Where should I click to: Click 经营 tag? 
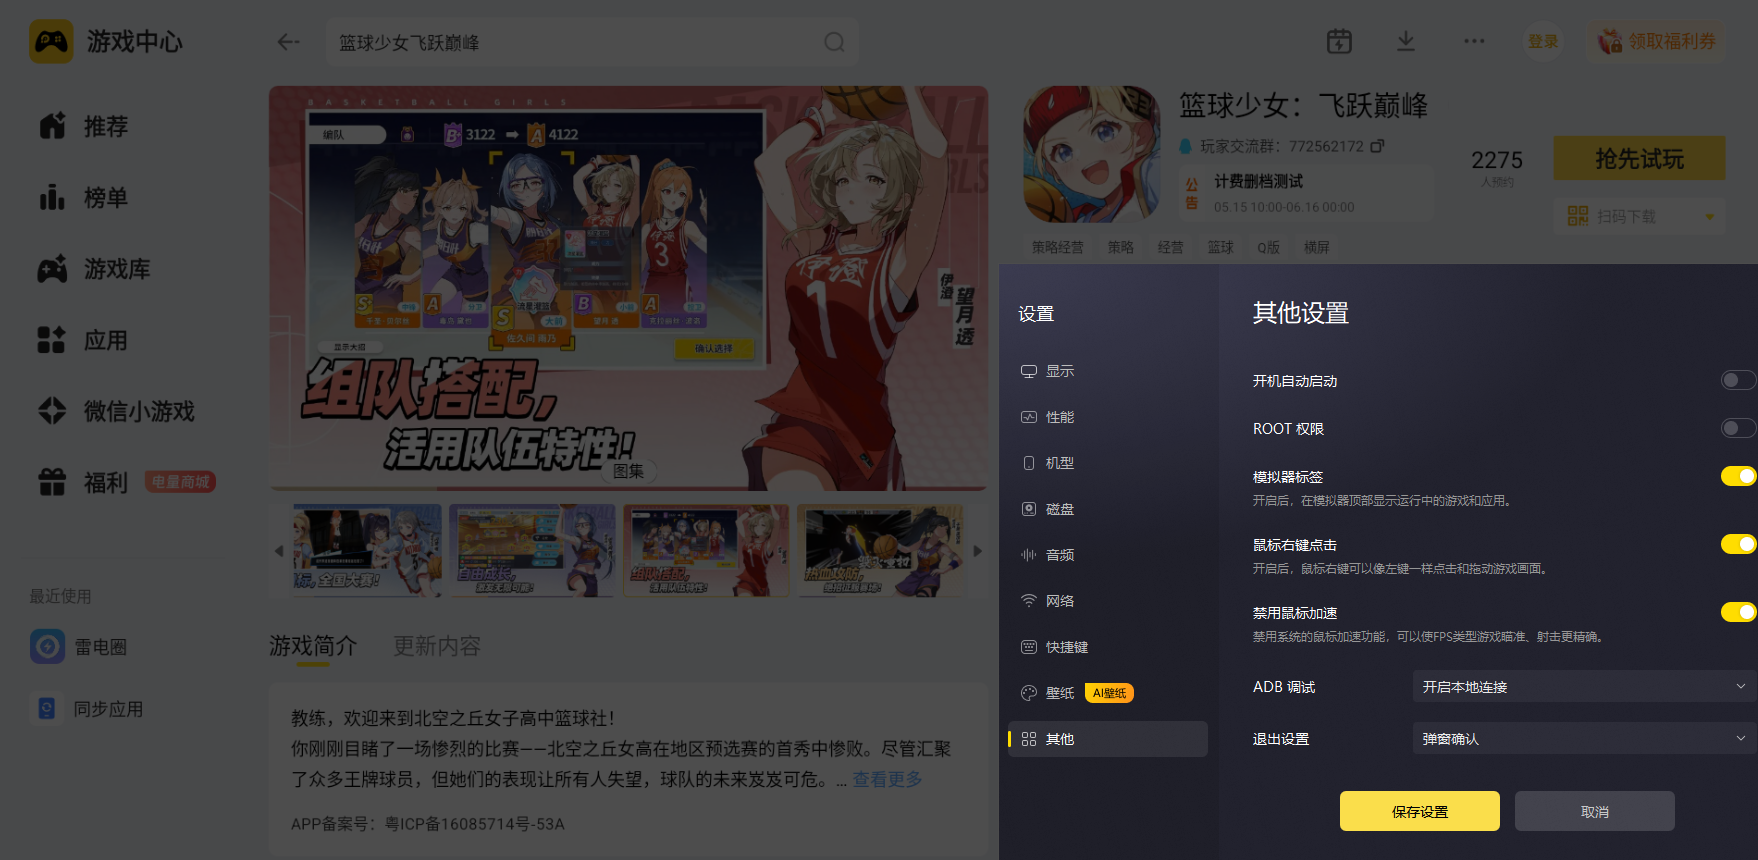1171,247
